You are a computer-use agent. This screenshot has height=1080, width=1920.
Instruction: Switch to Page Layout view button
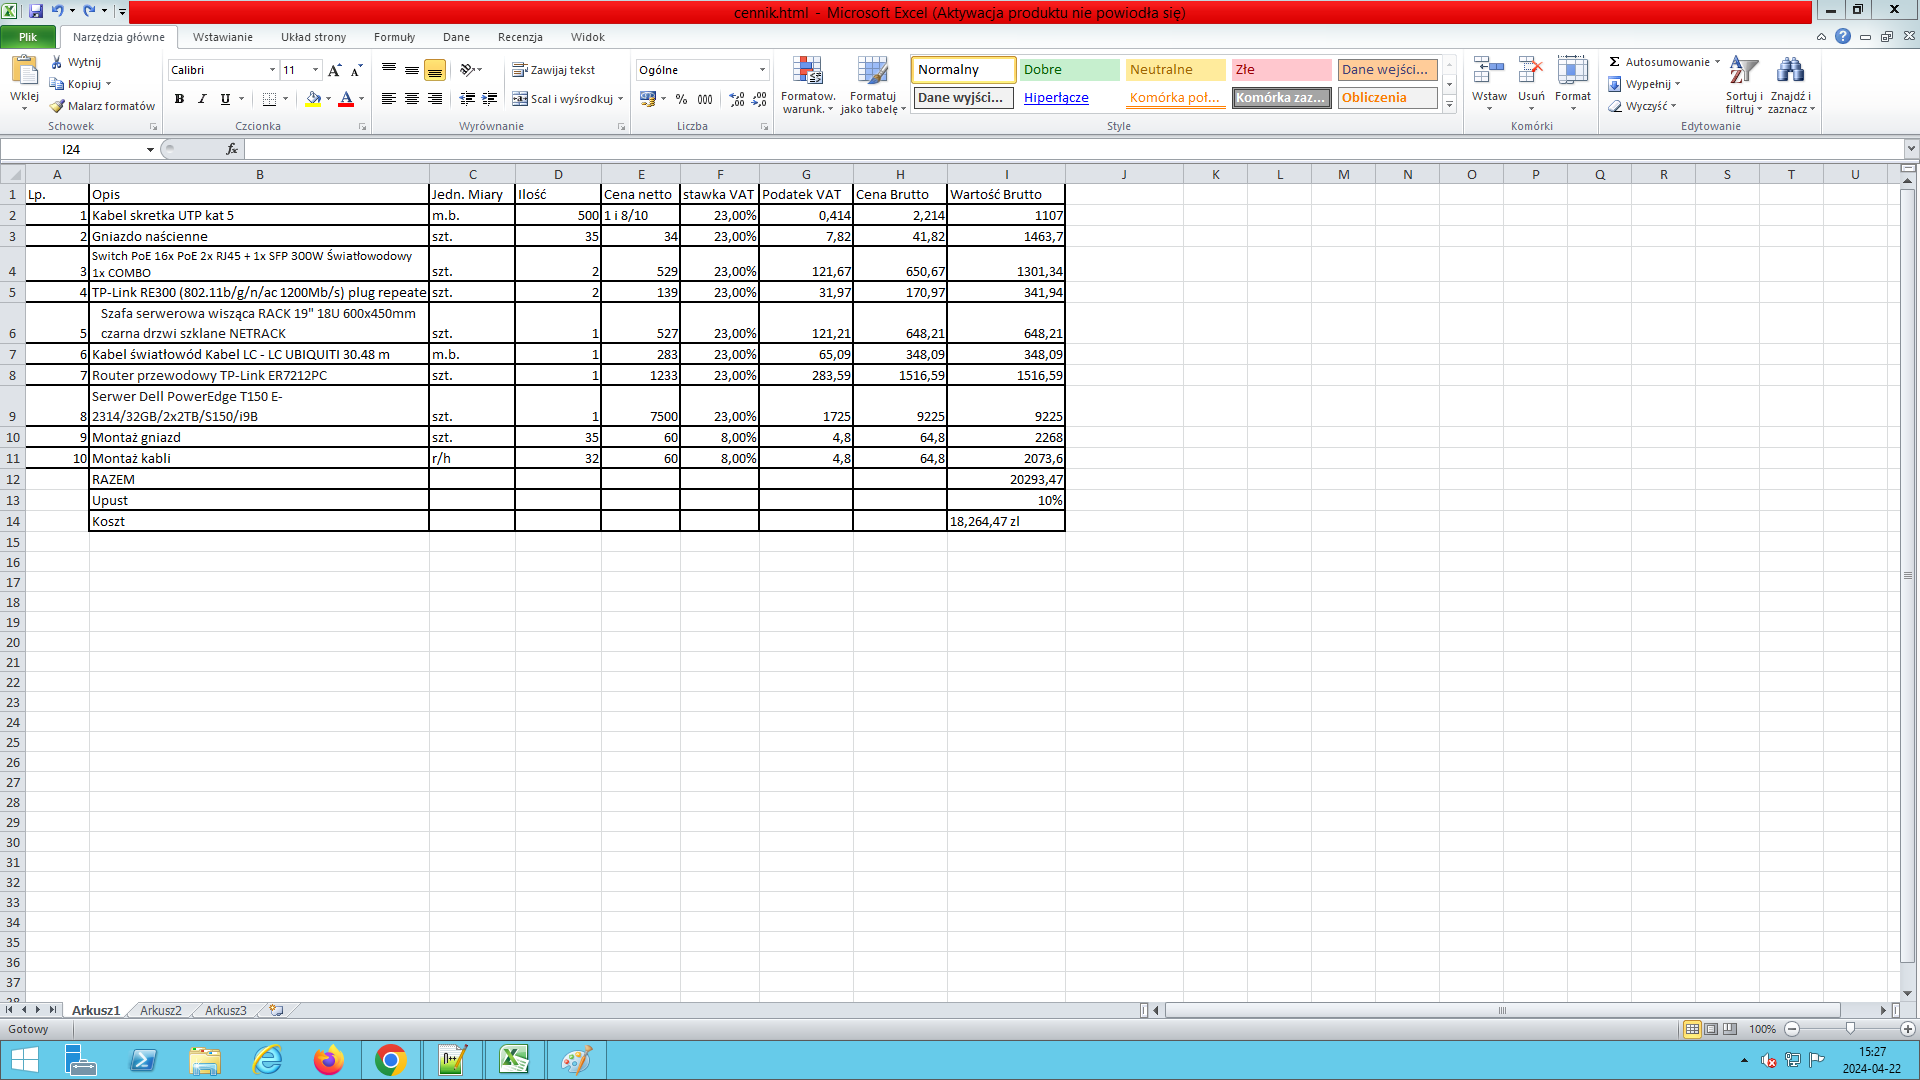[1711, 1029]
